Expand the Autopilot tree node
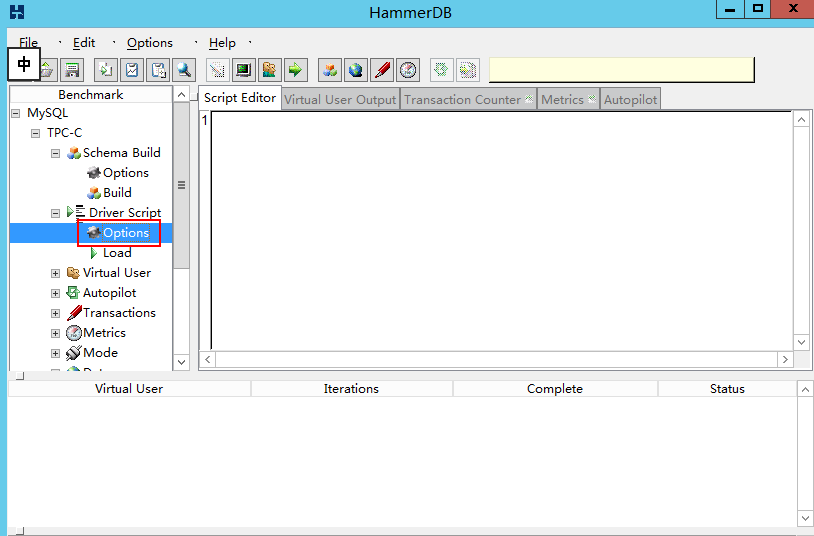Viewport: 814px width, 536px height. click(56, 293)
